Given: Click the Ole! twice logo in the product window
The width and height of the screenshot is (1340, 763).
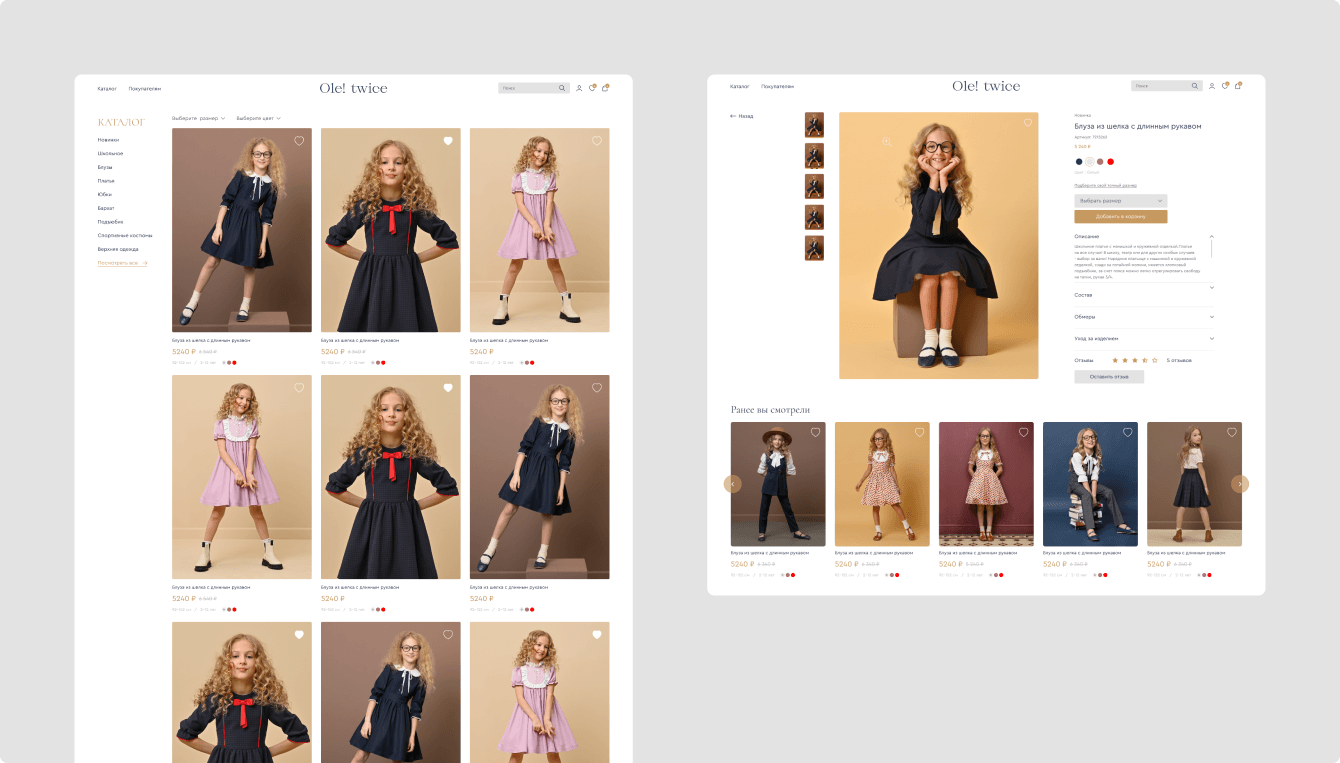Looking at the screenshot, I should coord(986,86).
